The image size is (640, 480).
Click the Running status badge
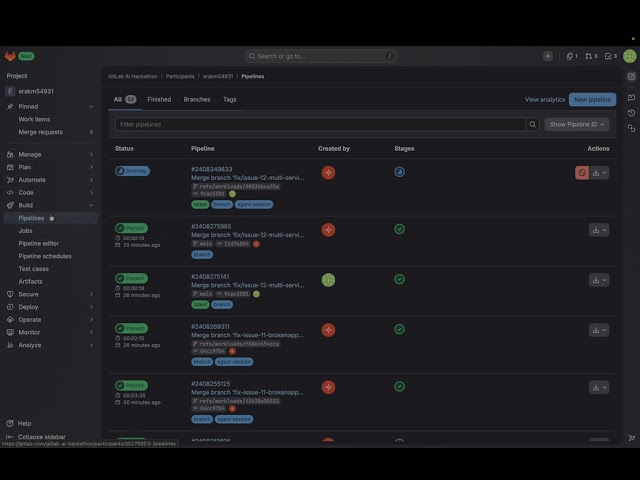pos(132,171)
